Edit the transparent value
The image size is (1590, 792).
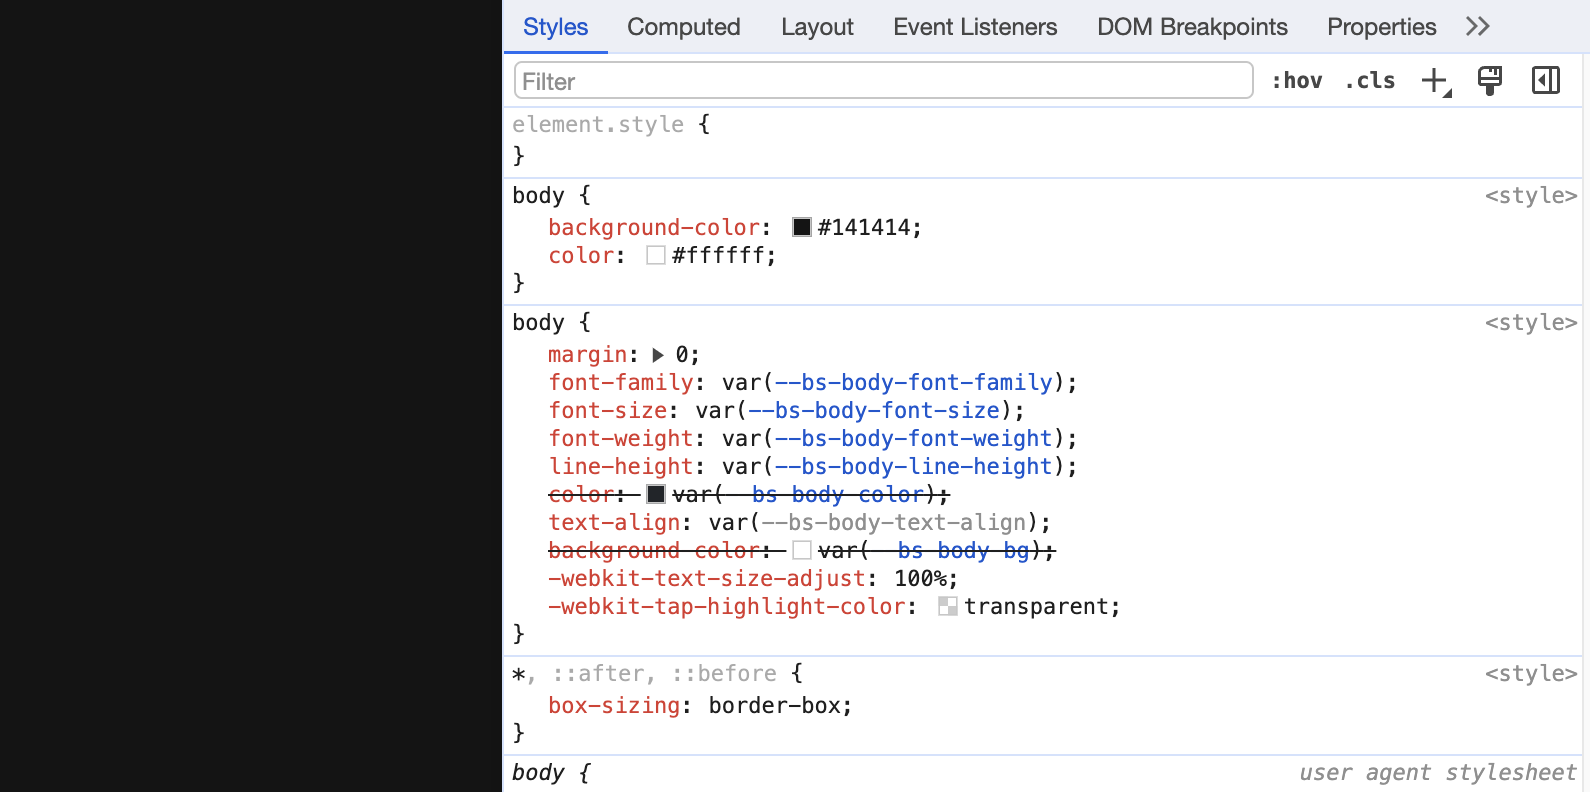point(1037,607)
